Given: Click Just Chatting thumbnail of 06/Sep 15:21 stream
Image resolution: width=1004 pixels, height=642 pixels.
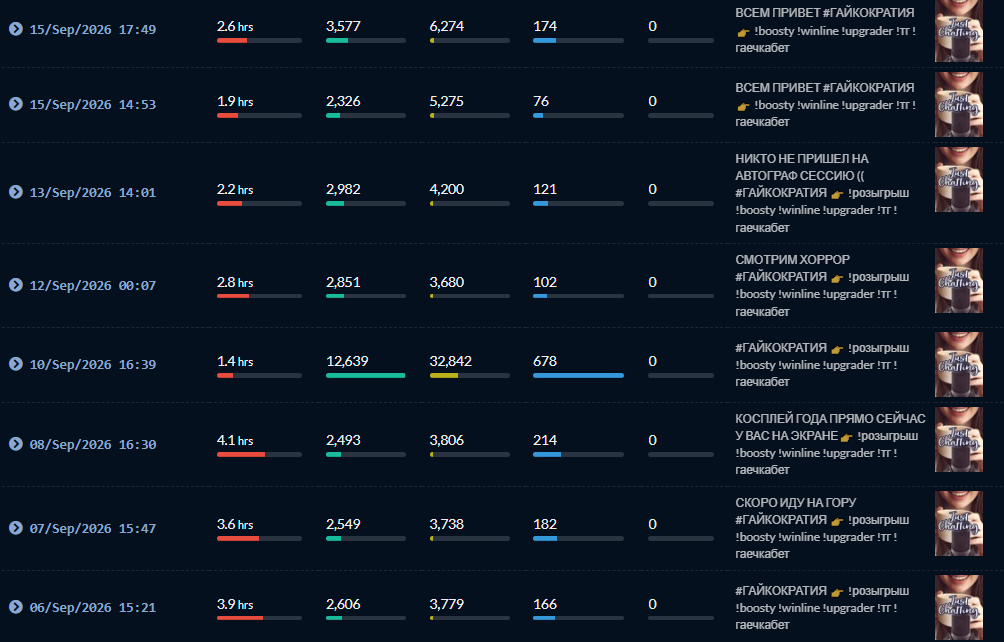Looking at the screenshot, I should 959,607.
